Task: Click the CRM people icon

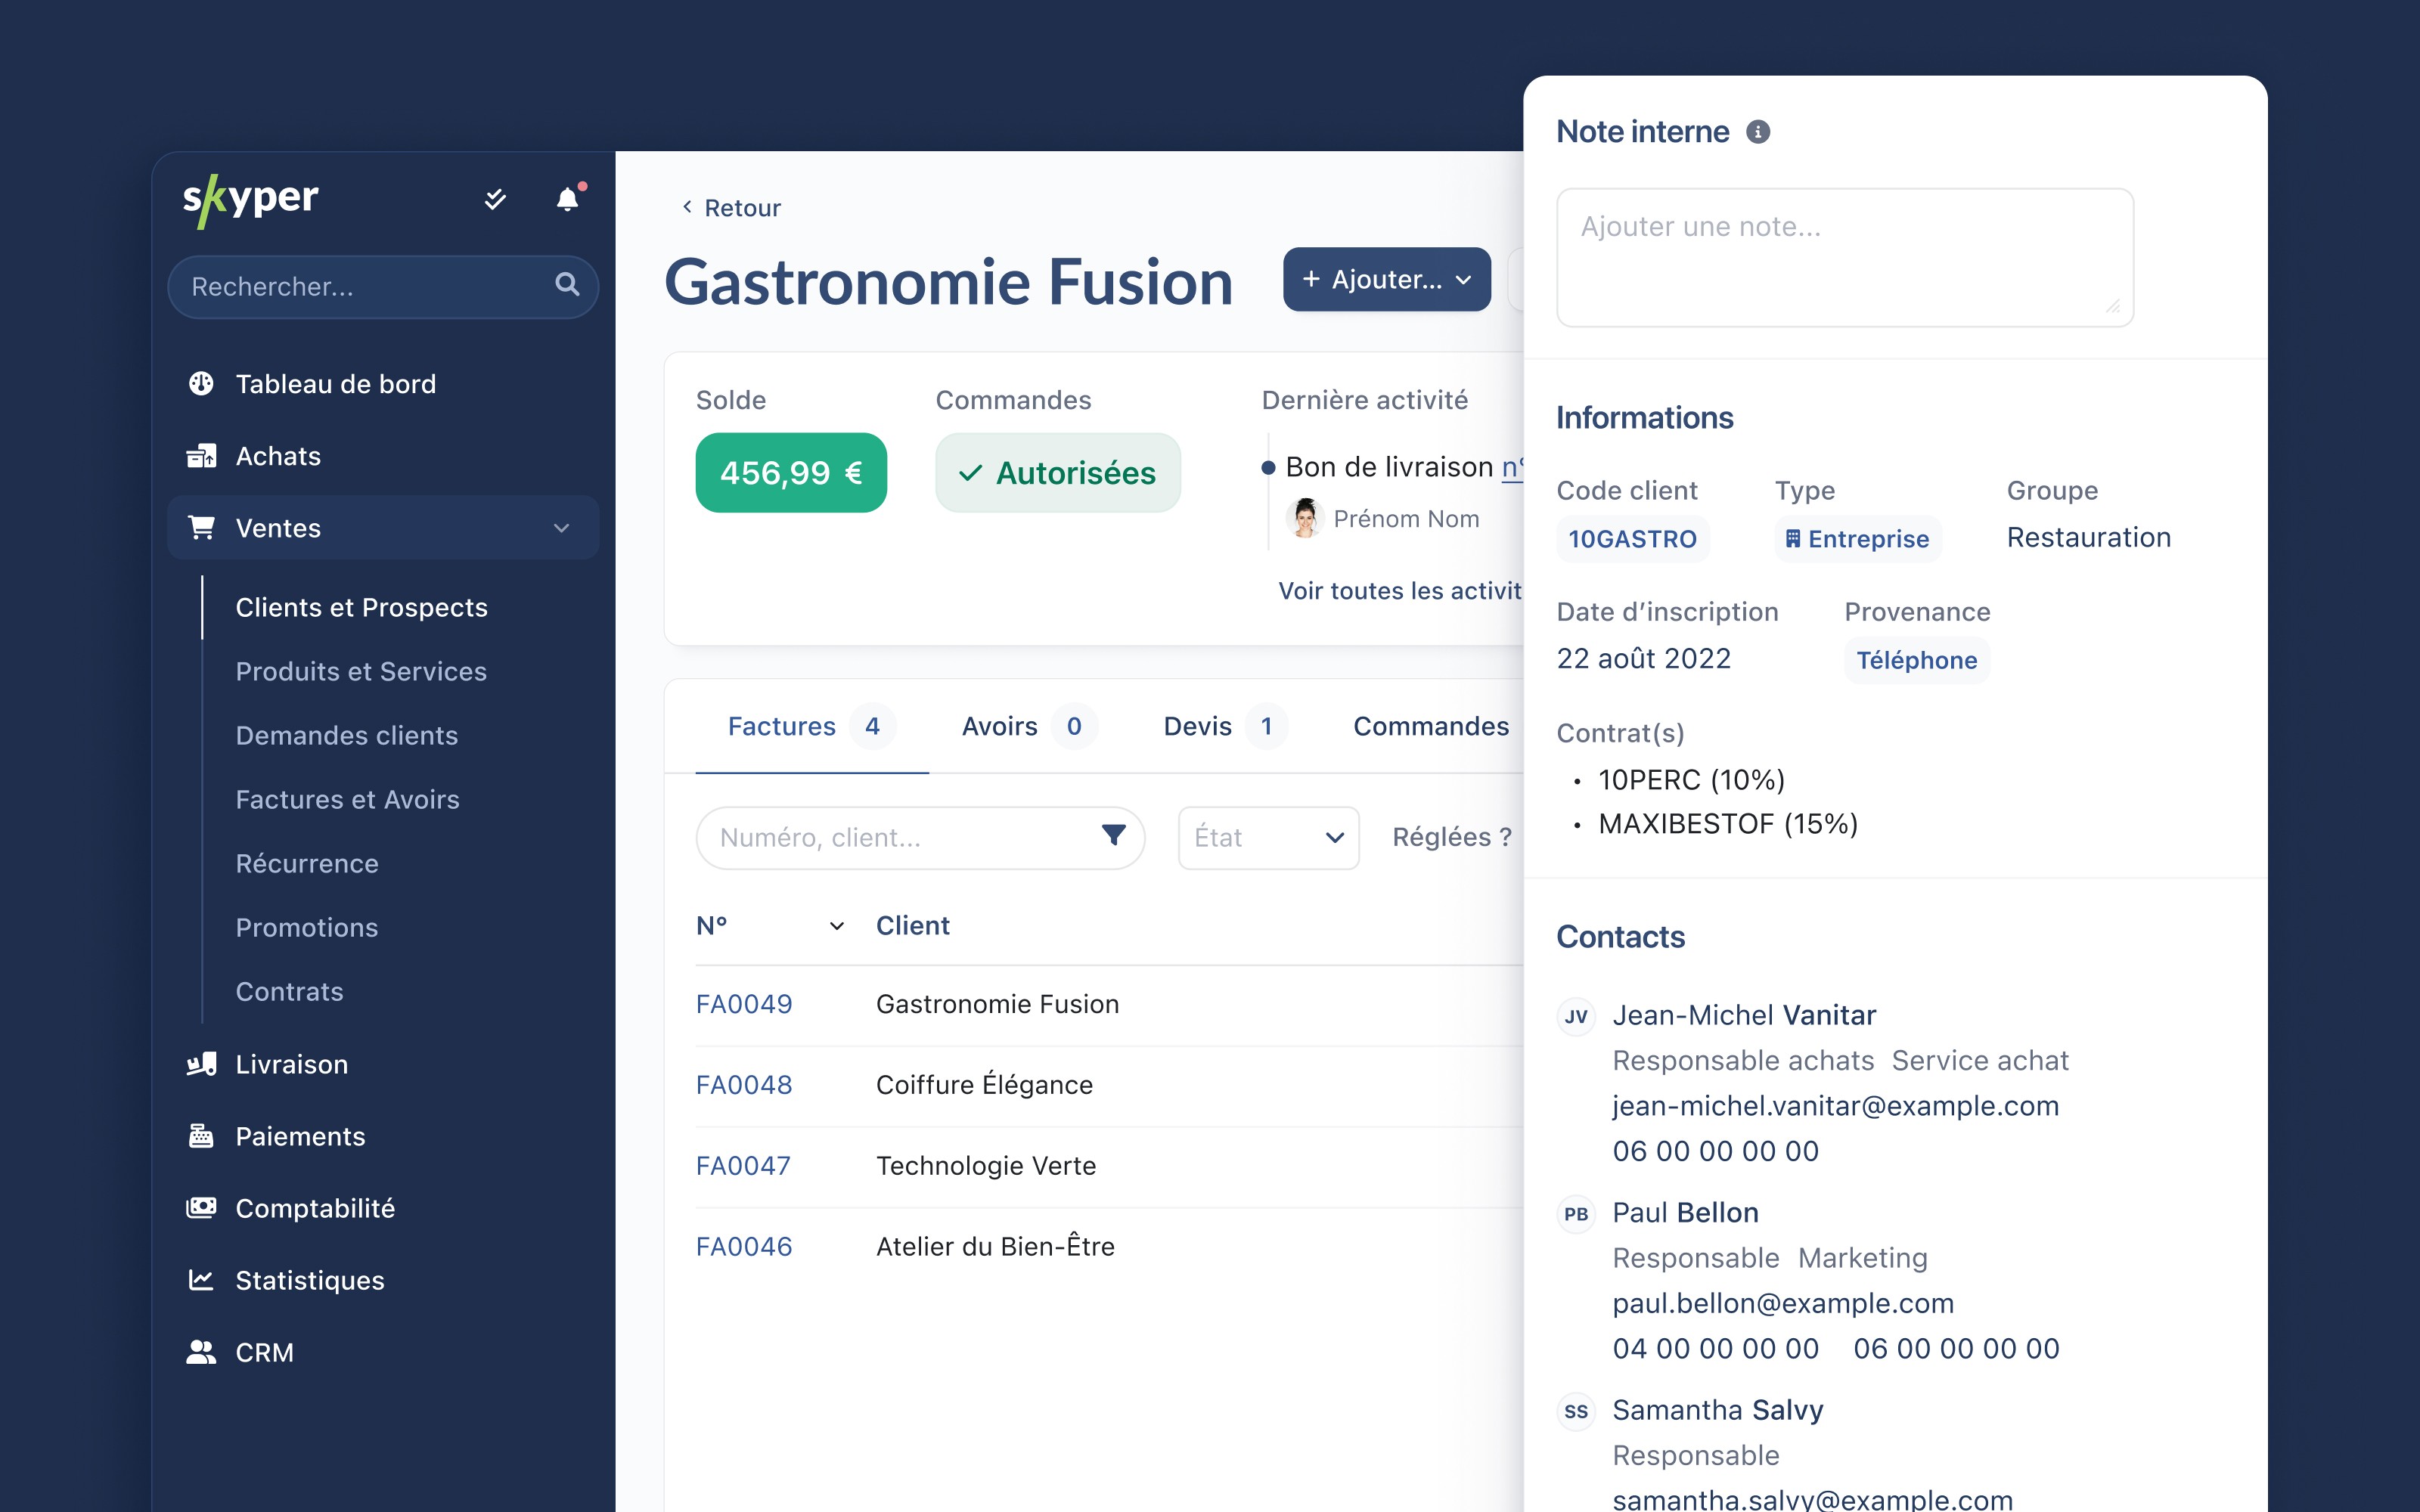Action: [201, 1352]
